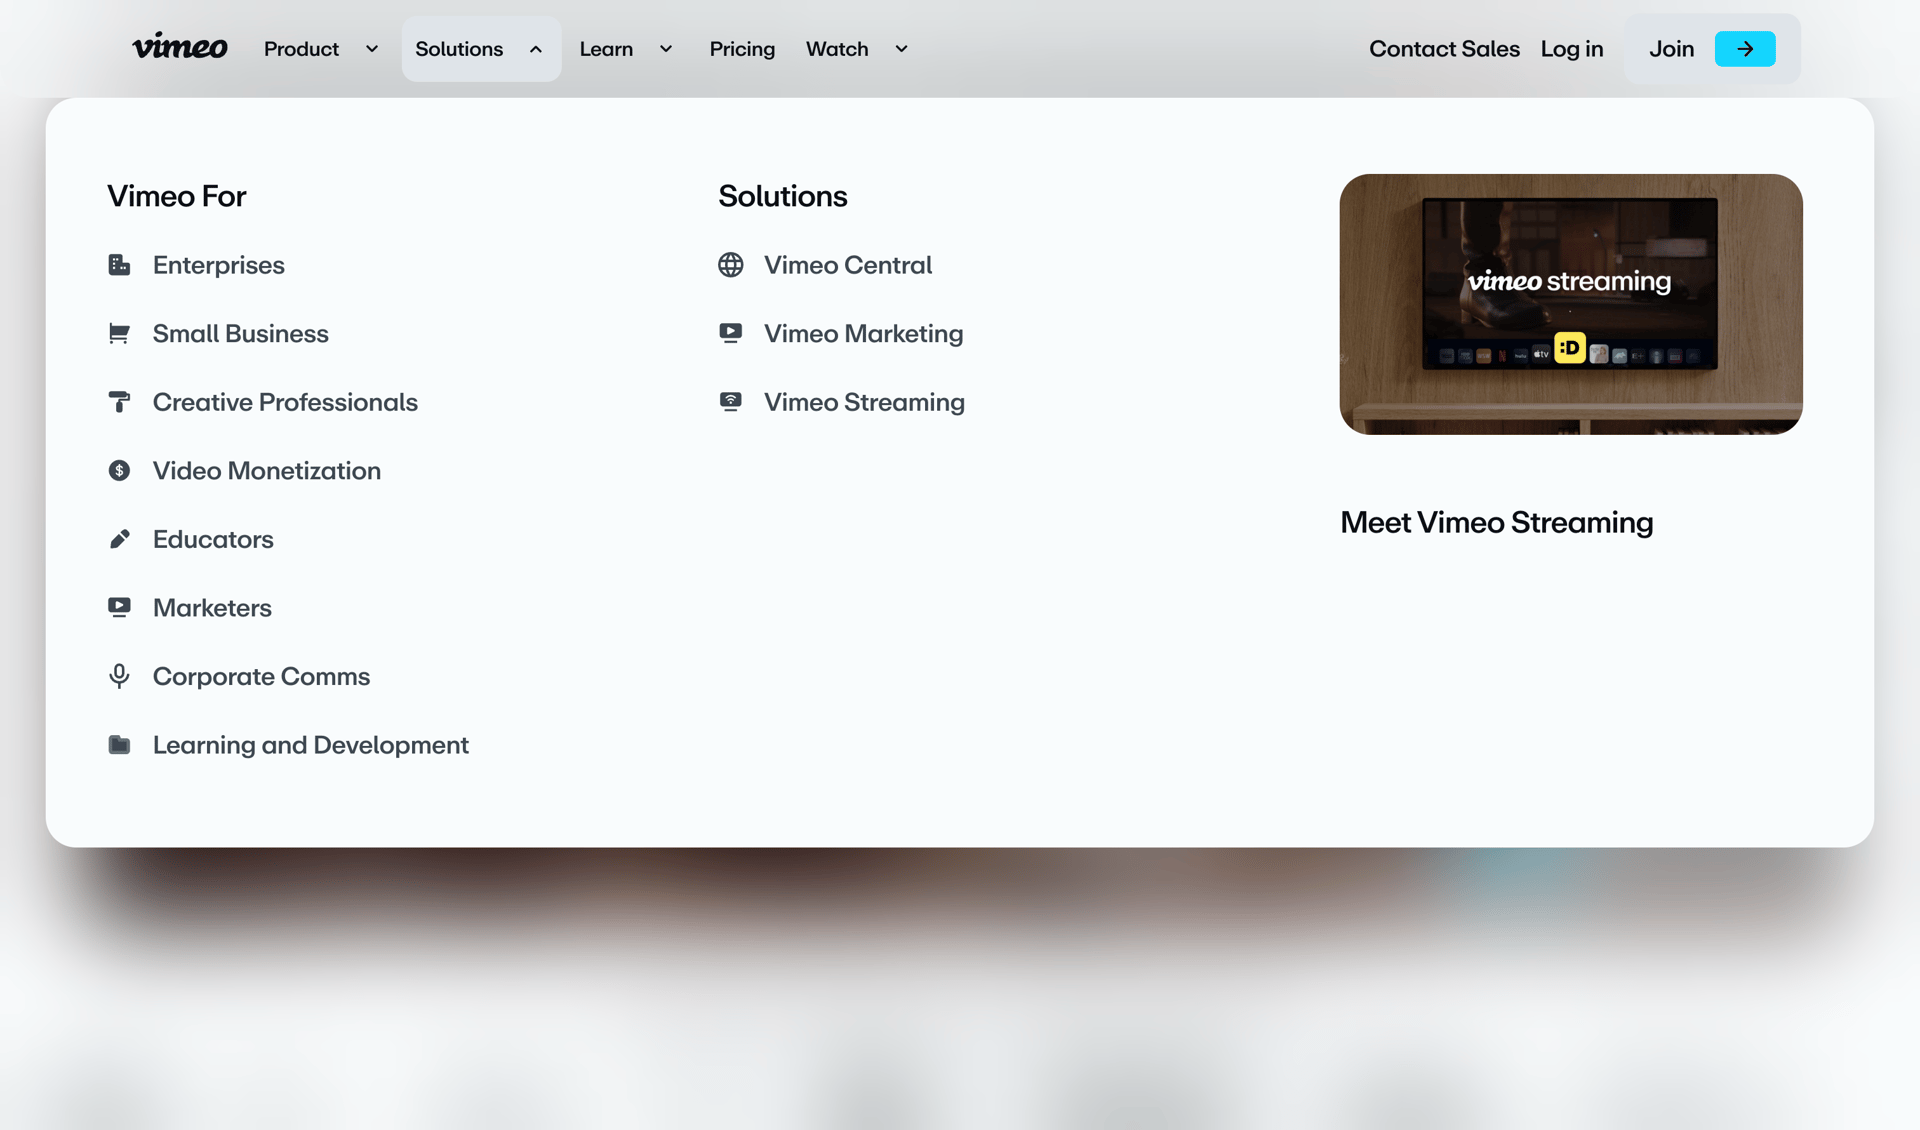Screen dimensions: 1920x1130
Task: Click the Log in link
Action: tap(1571, 48)
